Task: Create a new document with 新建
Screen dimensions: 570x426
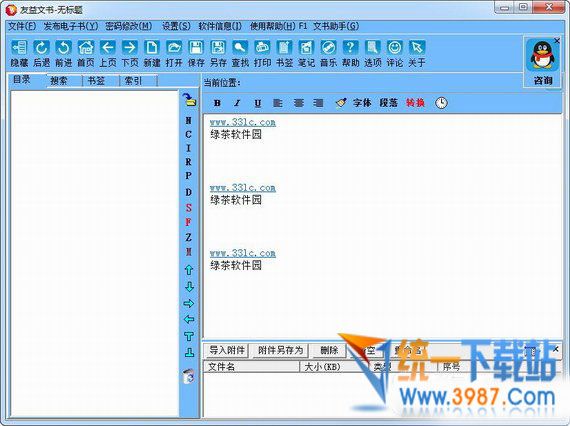Action: tap(152, 53)
